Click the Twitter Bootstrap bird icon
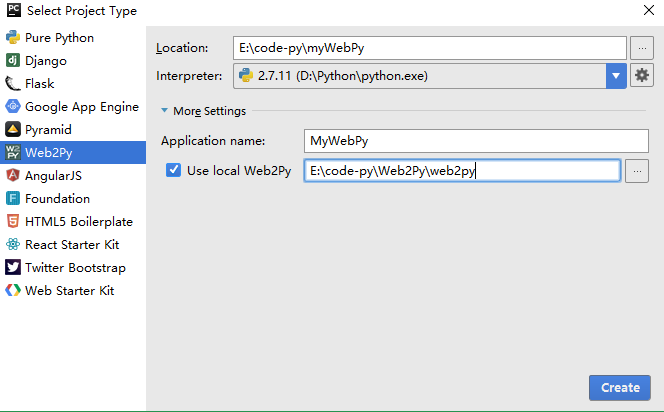The height and width of the screenshot is (412, 664). (x=13, y=267)
